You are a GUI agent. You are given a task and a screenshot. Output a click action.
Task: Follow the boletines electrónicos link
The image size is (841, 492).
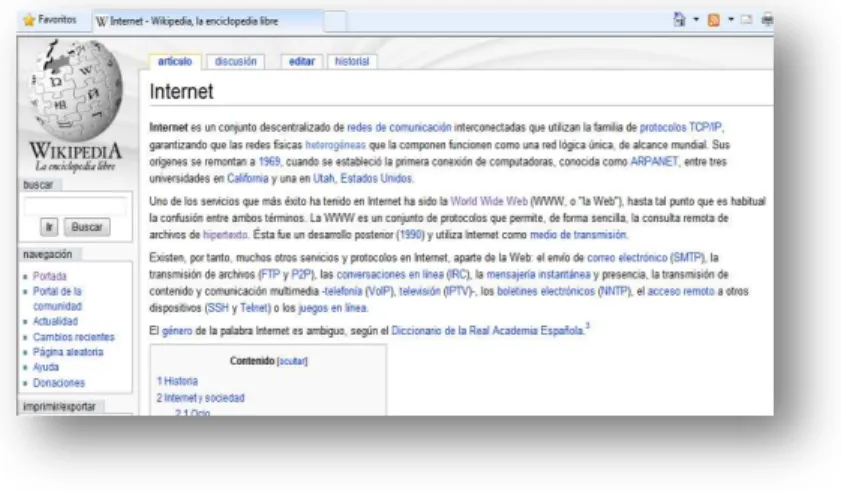[x=546, y=291]
